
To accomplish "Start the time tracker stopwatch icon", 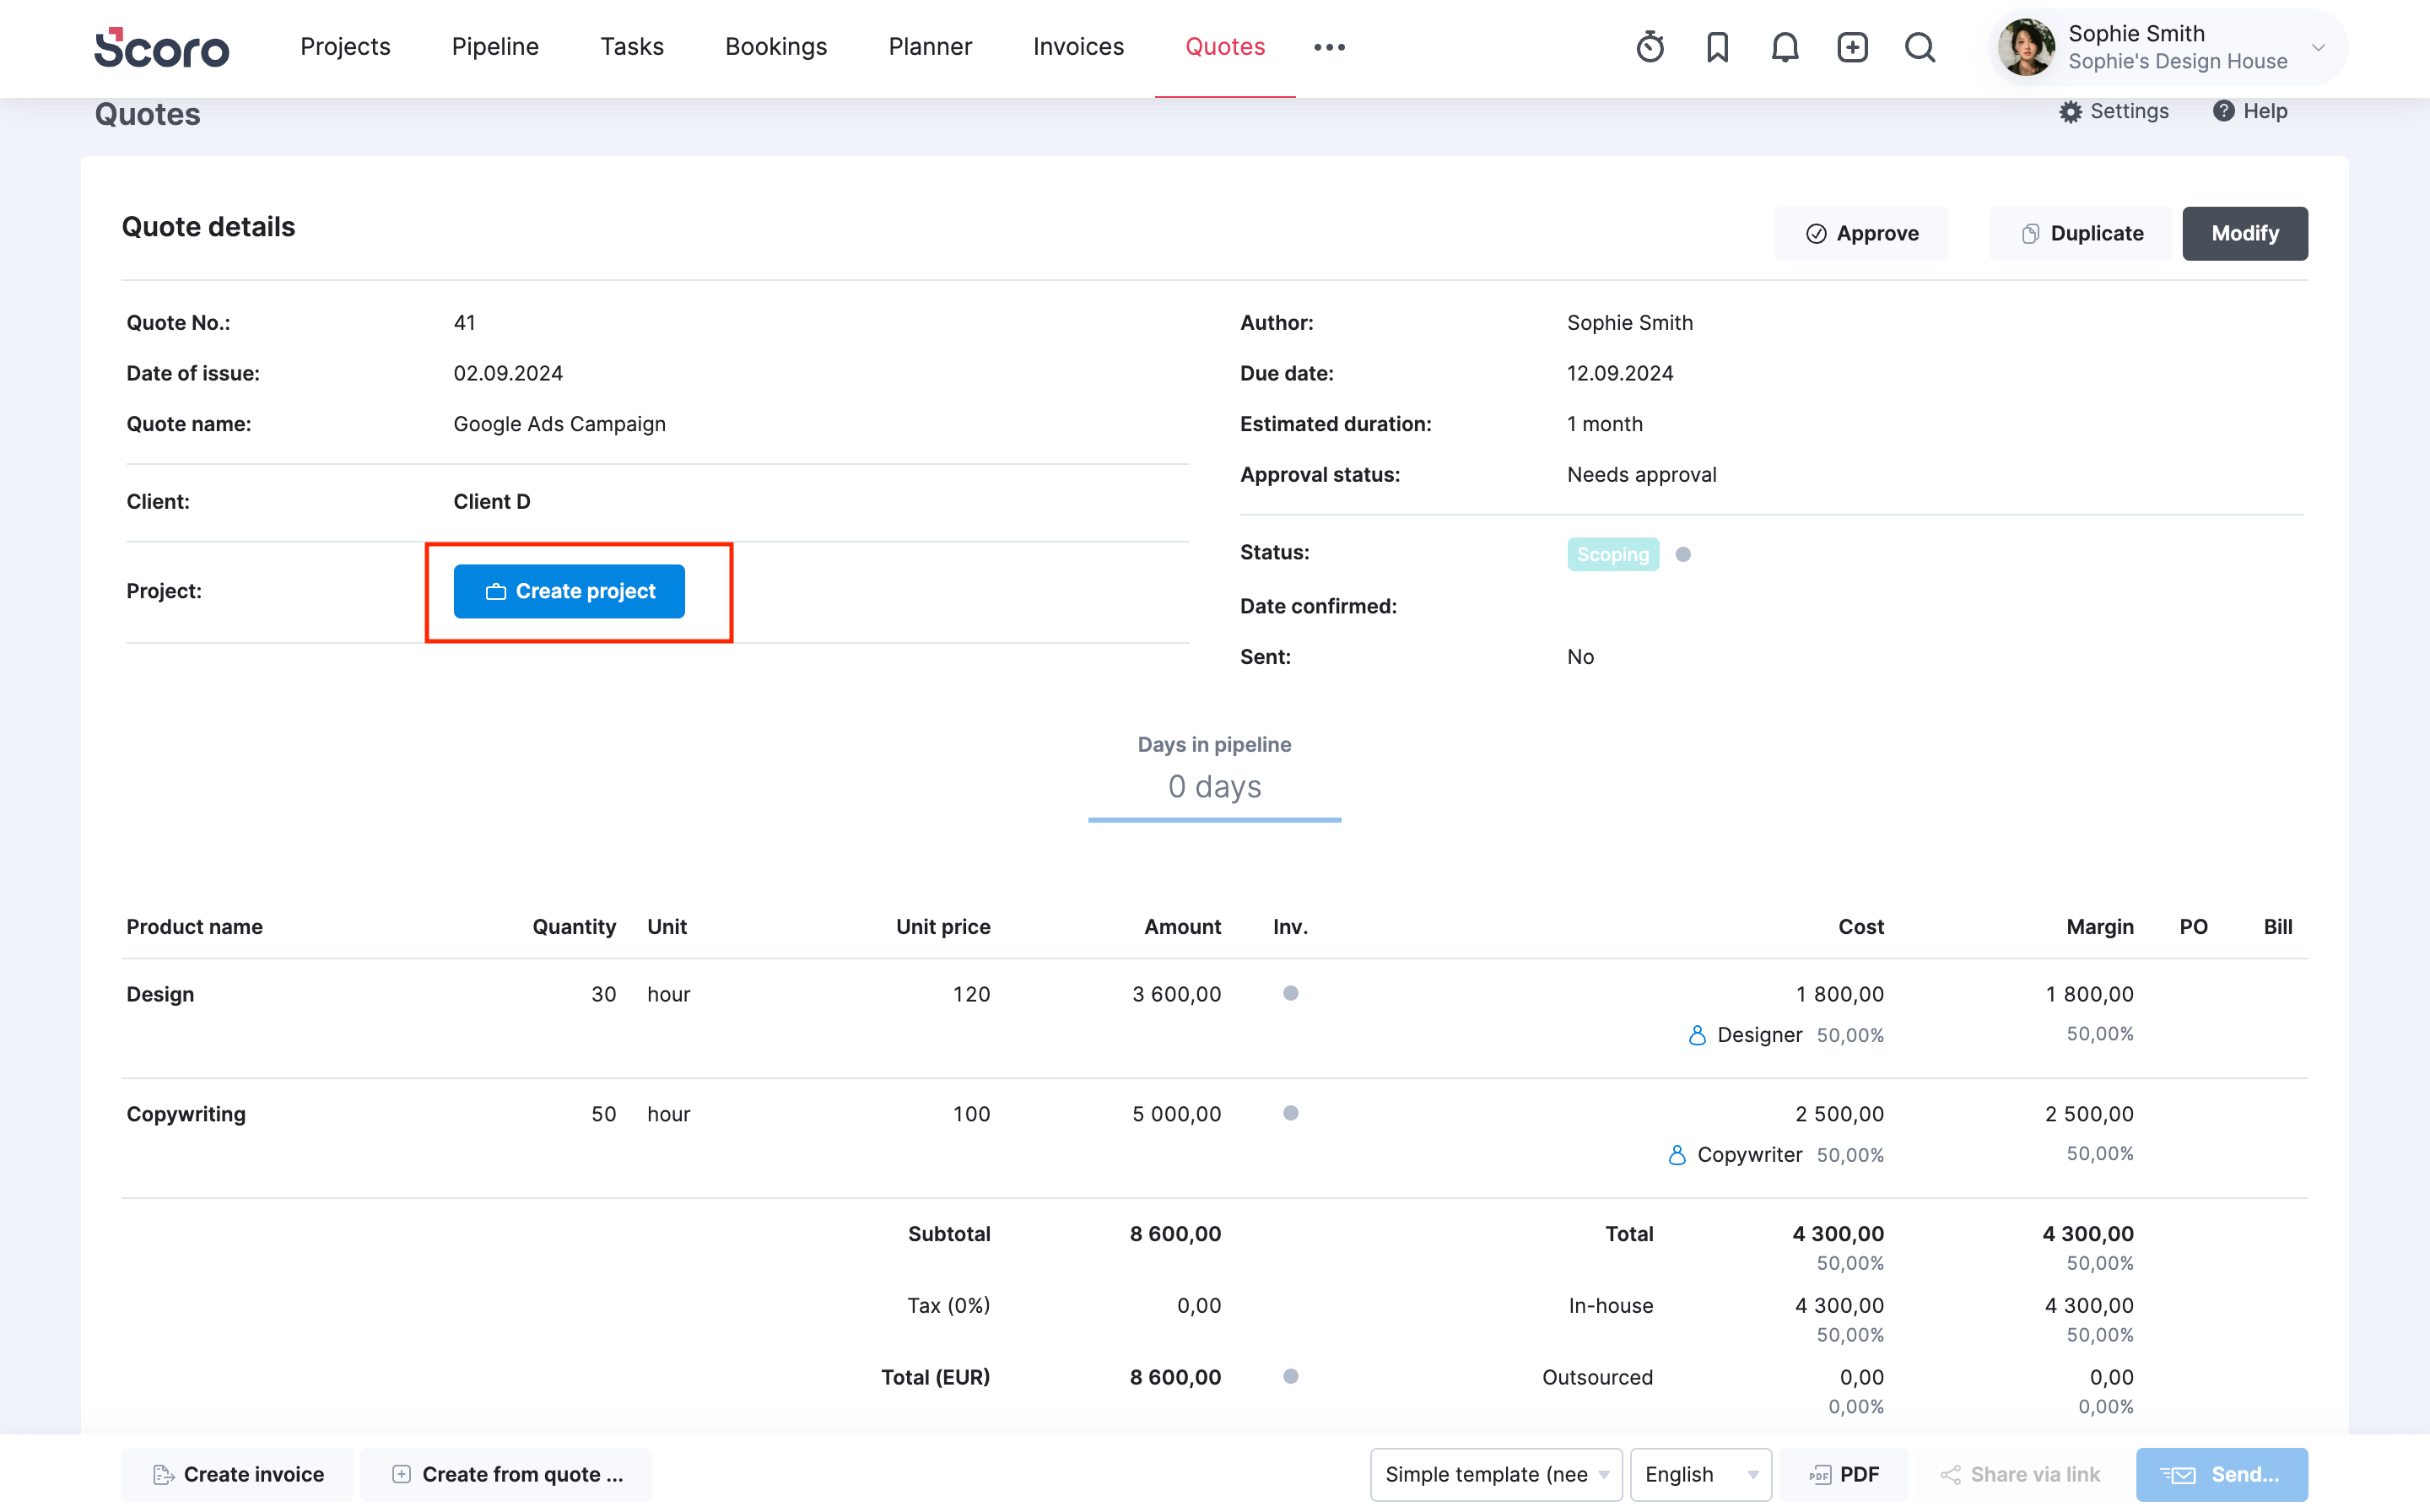I will 1650,47.
